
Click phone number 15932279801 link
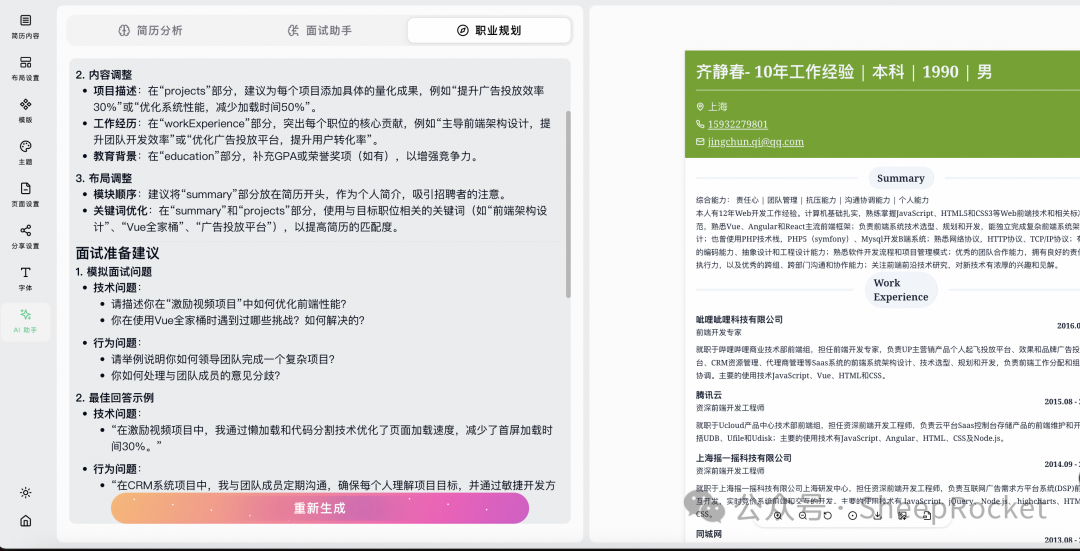coord(738,124)
